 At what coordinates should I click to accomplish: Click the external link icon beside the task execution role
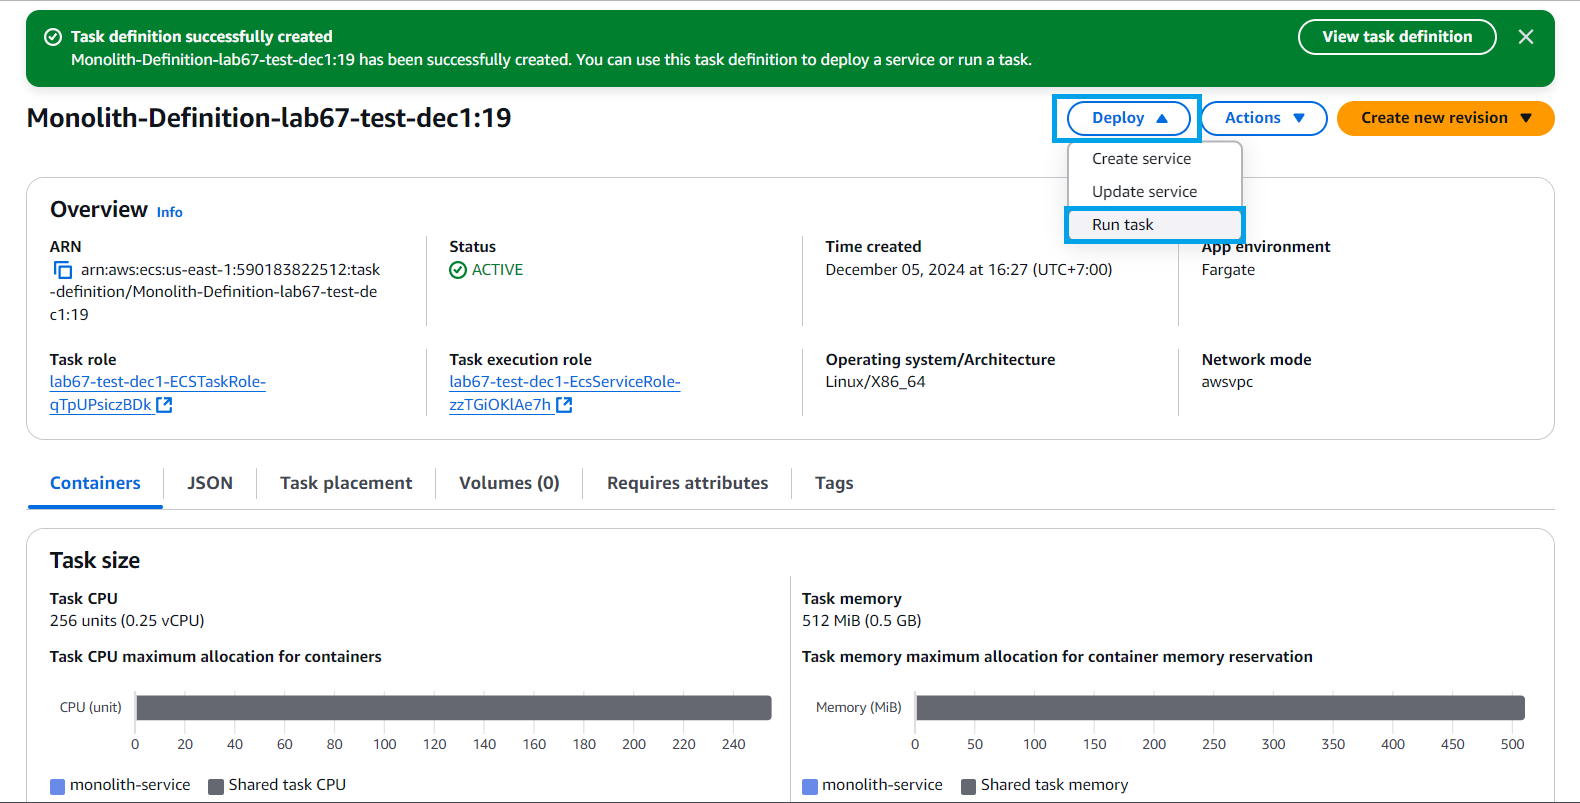(x=564, y=405)
